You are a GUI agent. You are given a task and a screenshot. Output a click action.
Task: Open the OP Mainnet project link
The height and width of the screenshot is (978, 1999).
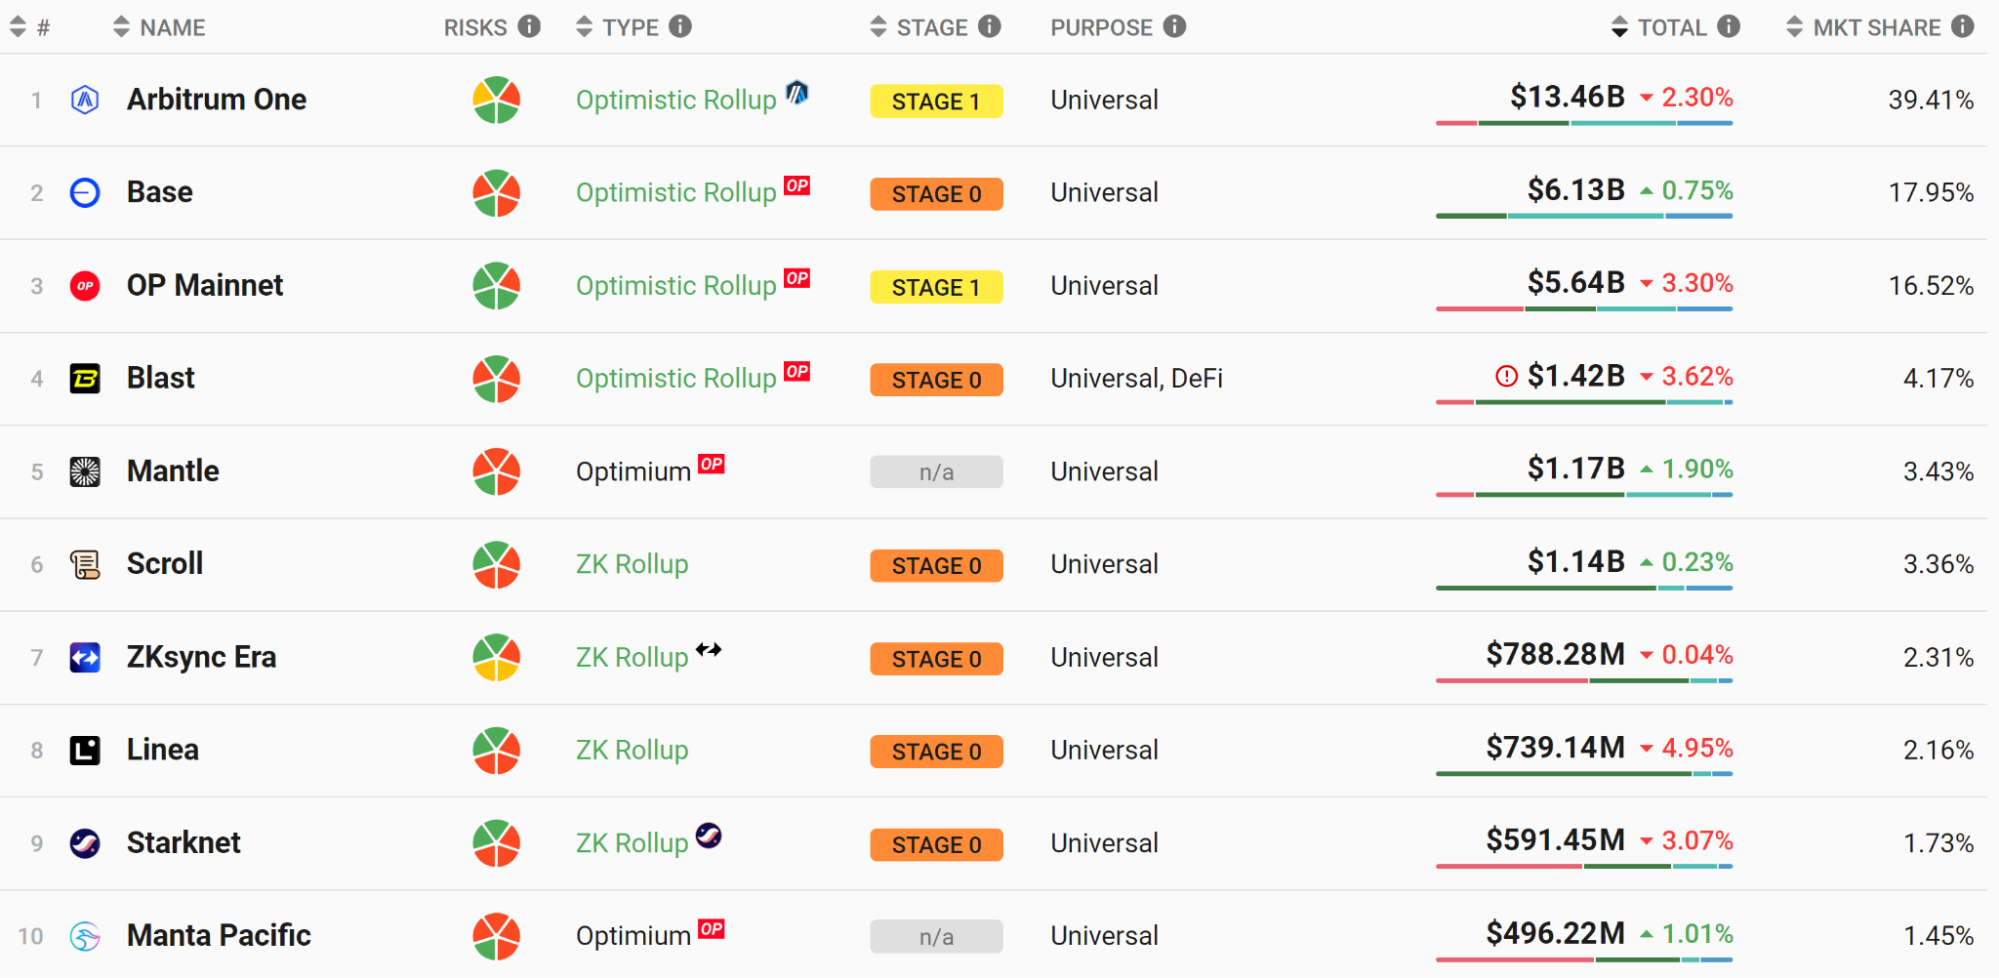204,286
